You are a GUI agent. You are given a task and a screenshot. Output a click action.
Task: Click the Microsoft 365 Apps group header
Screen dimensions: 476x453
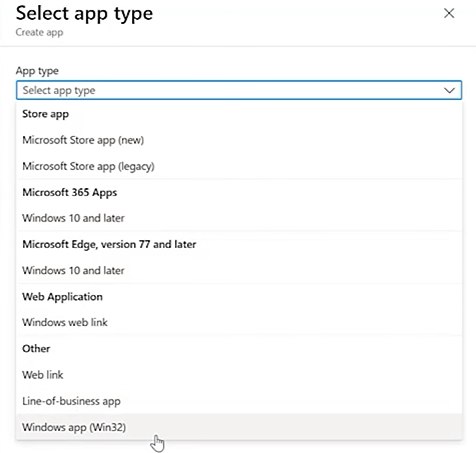click(69, 192)
